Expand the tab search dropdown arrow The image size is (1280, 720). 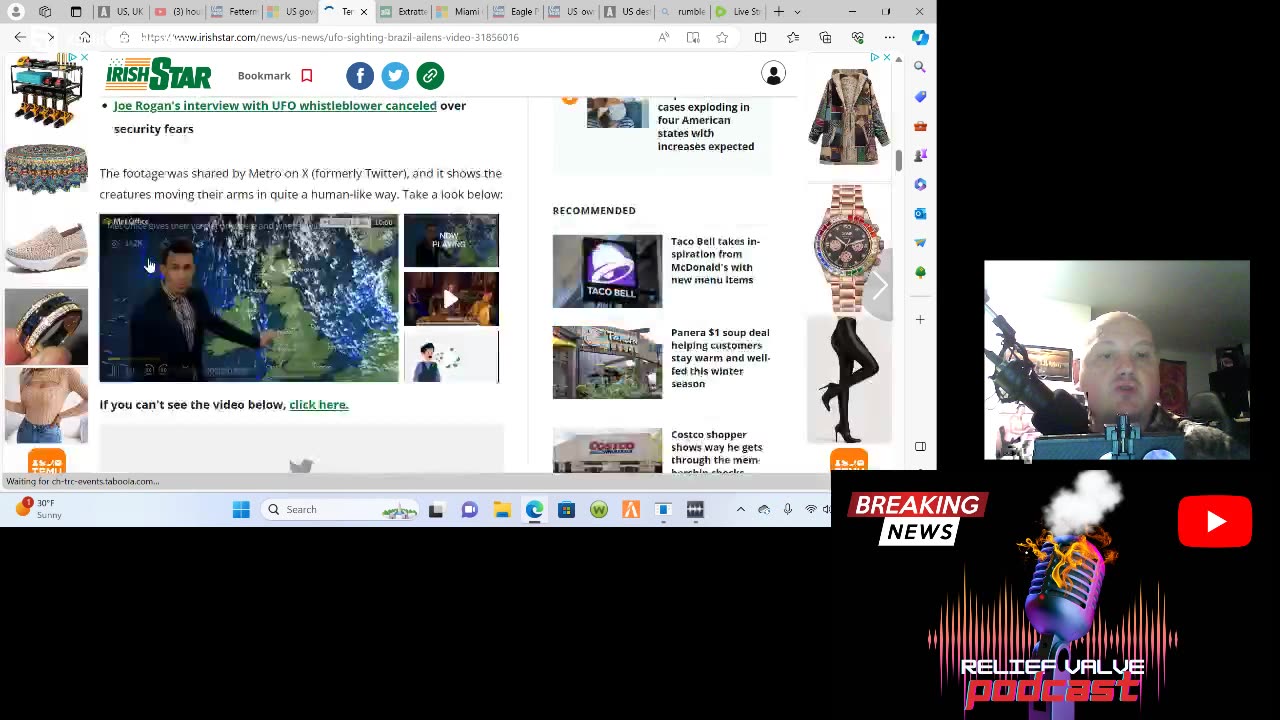pos(797,11)
